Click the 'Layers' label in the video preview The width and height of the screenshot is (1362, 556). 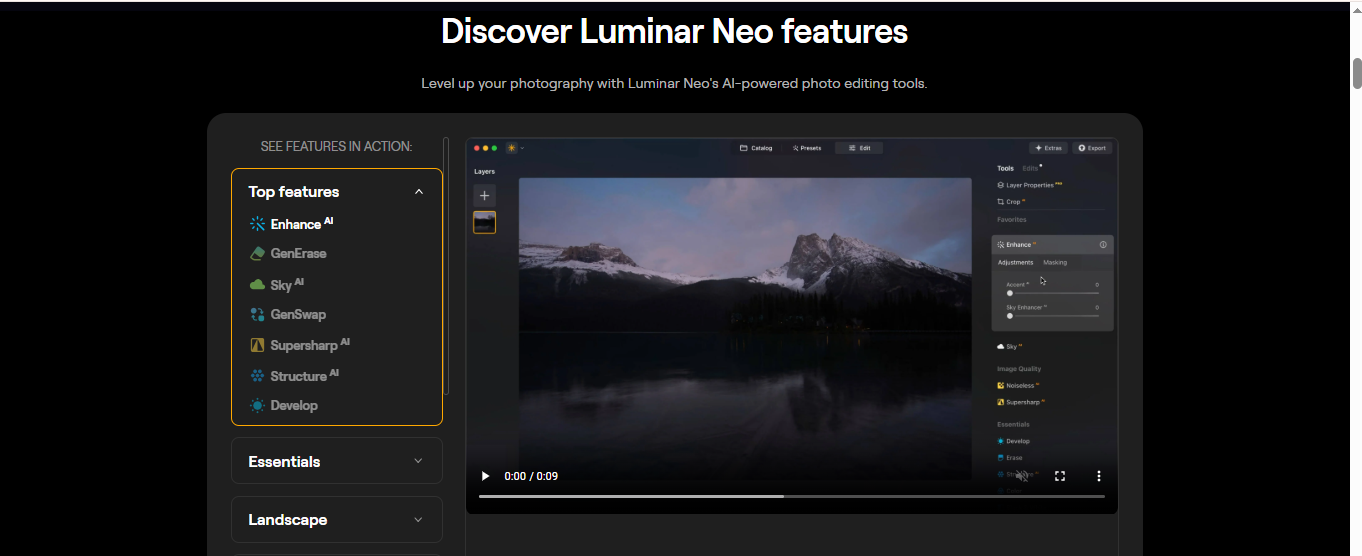pos(484,172)
